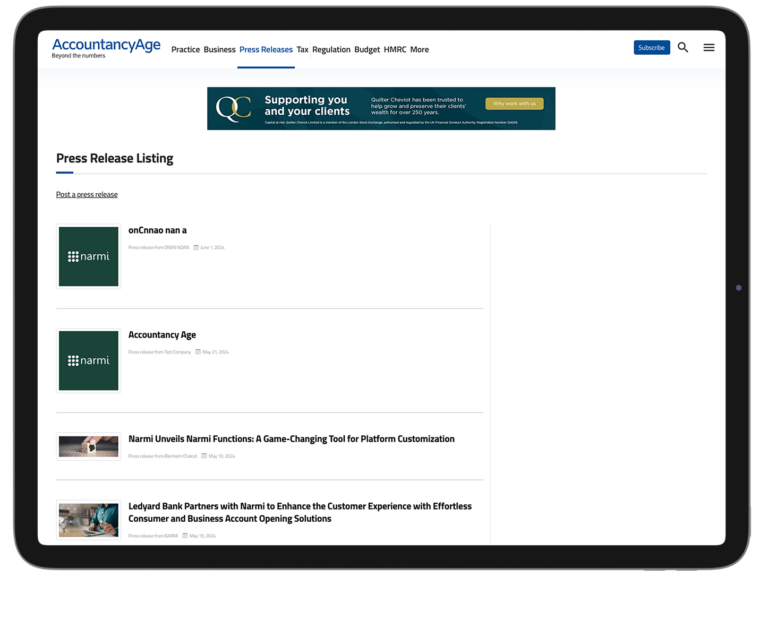
Task: Click 'Why work with us' banner button
Action: (514, 104)
